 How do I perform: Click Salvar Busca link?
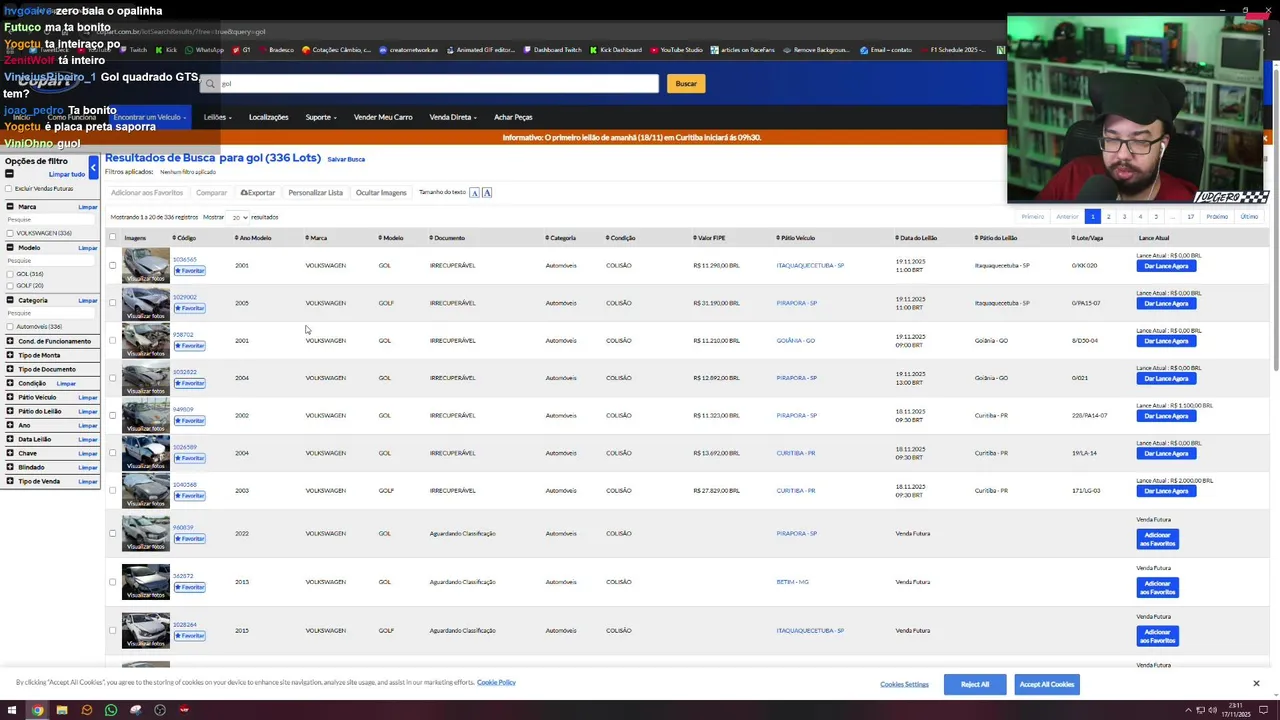[346, 159]
